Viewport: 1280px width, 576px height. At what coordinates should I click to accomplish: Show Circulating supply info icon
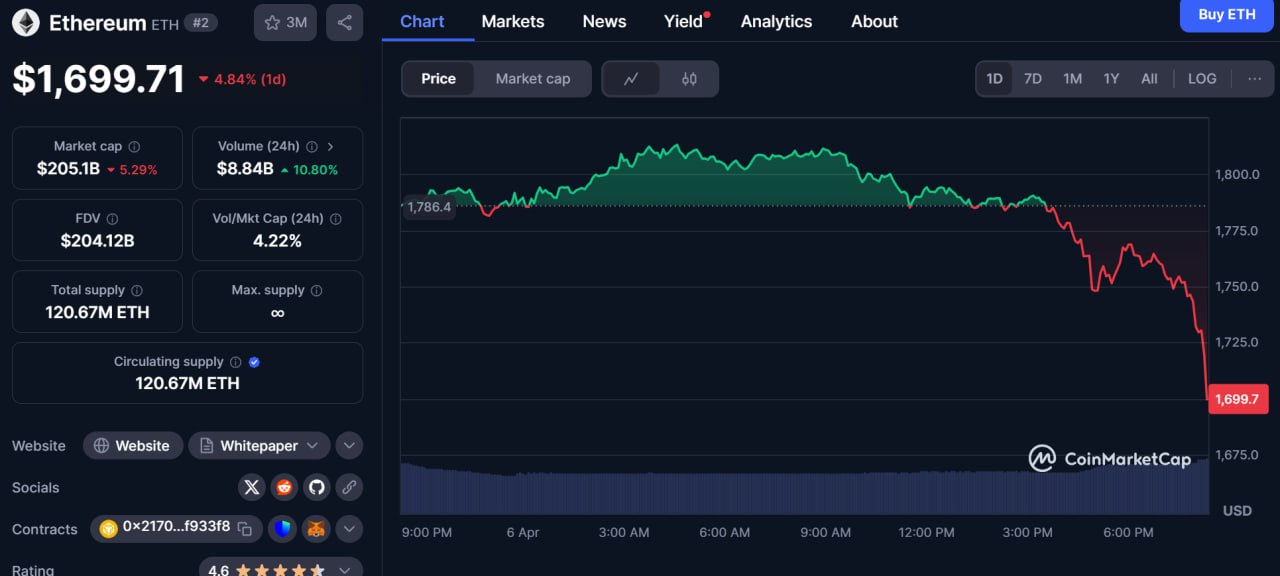click(236, 362)
